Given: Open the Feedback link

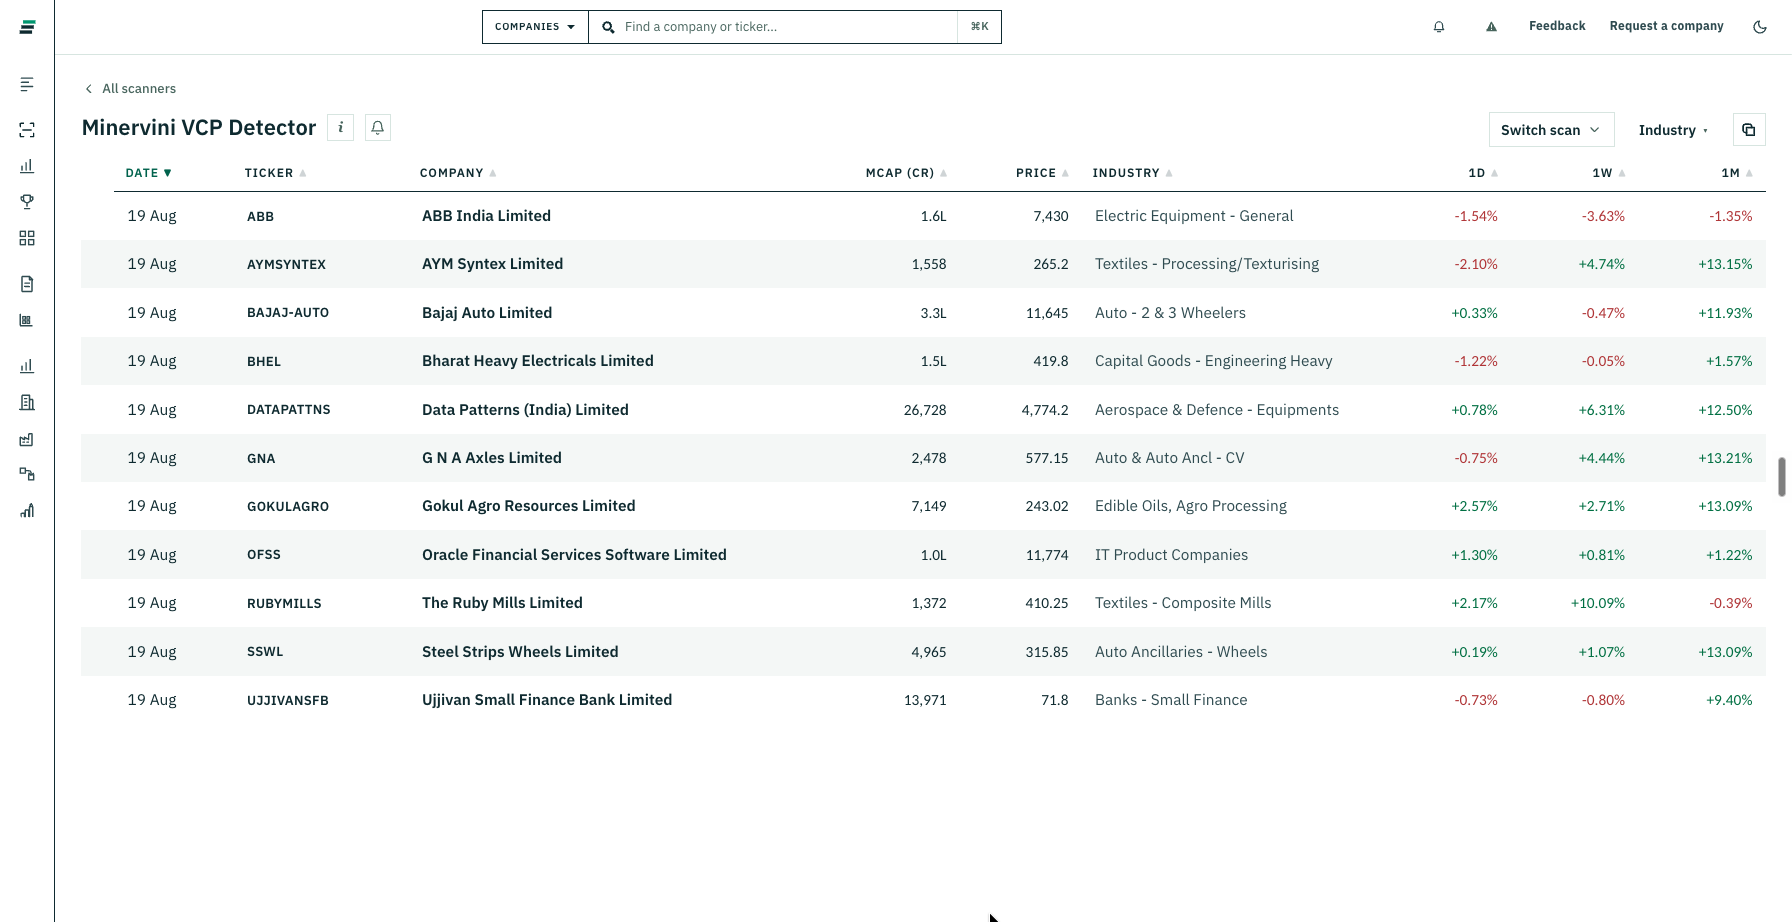Looking at the screenshot, I should pyautogui.click(x=1557, y=26).
